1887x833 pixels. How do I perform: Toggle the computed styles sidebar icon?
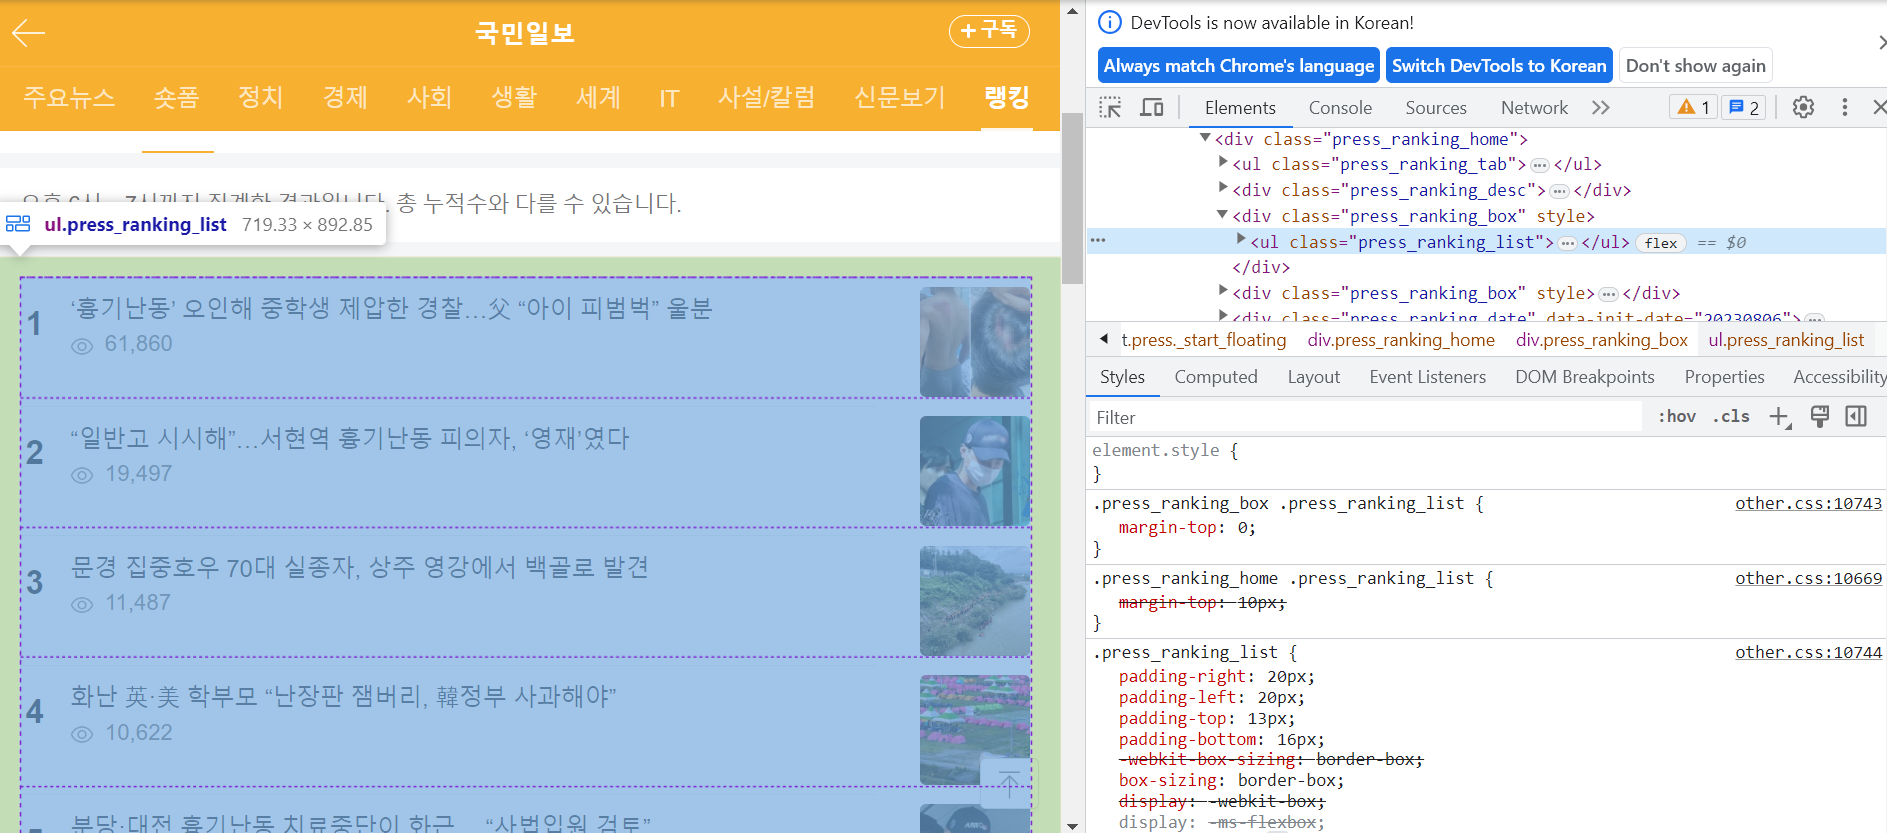(1856, 417)
